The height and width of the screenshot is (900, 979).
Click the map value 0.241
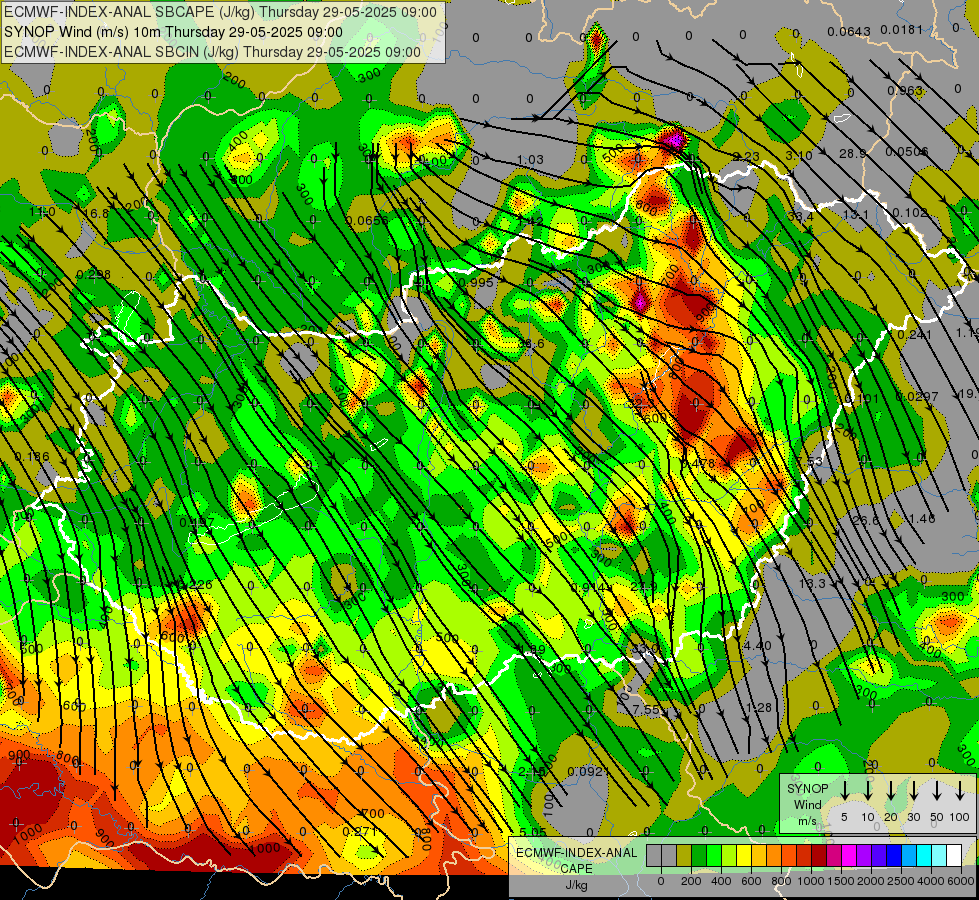(914, 335)
